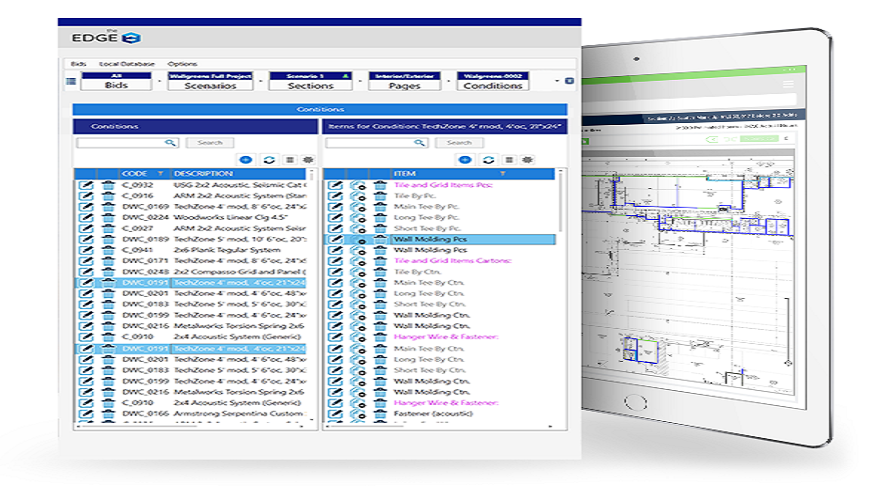
Task: Select the Woodworks Linear Clg 4.5" row
Action: click(x=191, y=217)
